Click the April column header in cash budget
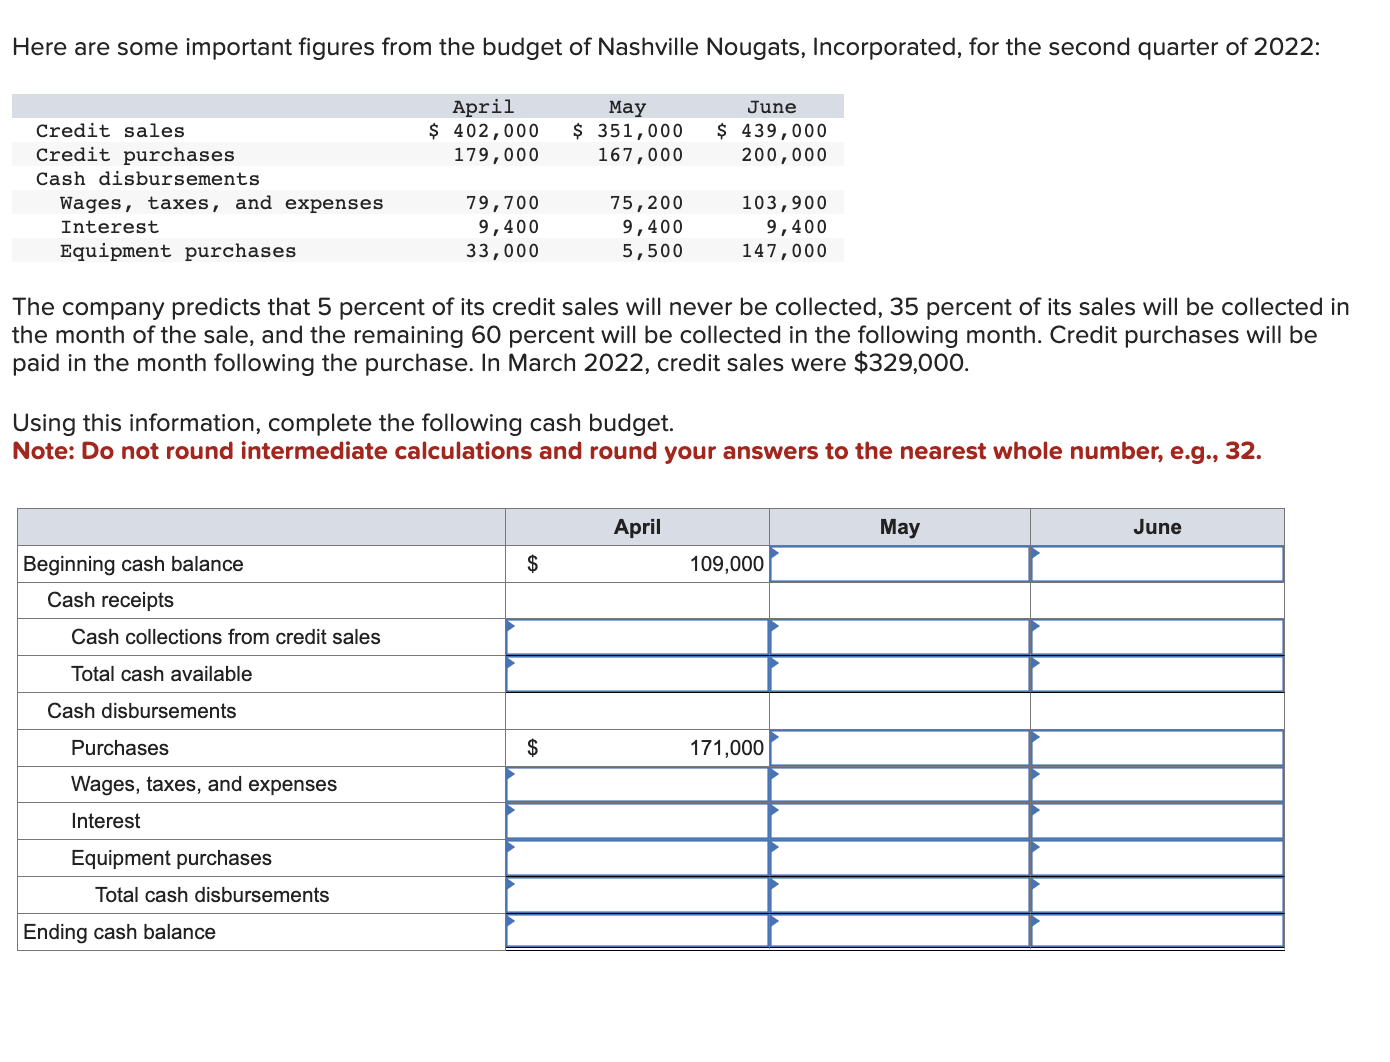This screenshot has width=1390, height=1062. tap(637, 527)
